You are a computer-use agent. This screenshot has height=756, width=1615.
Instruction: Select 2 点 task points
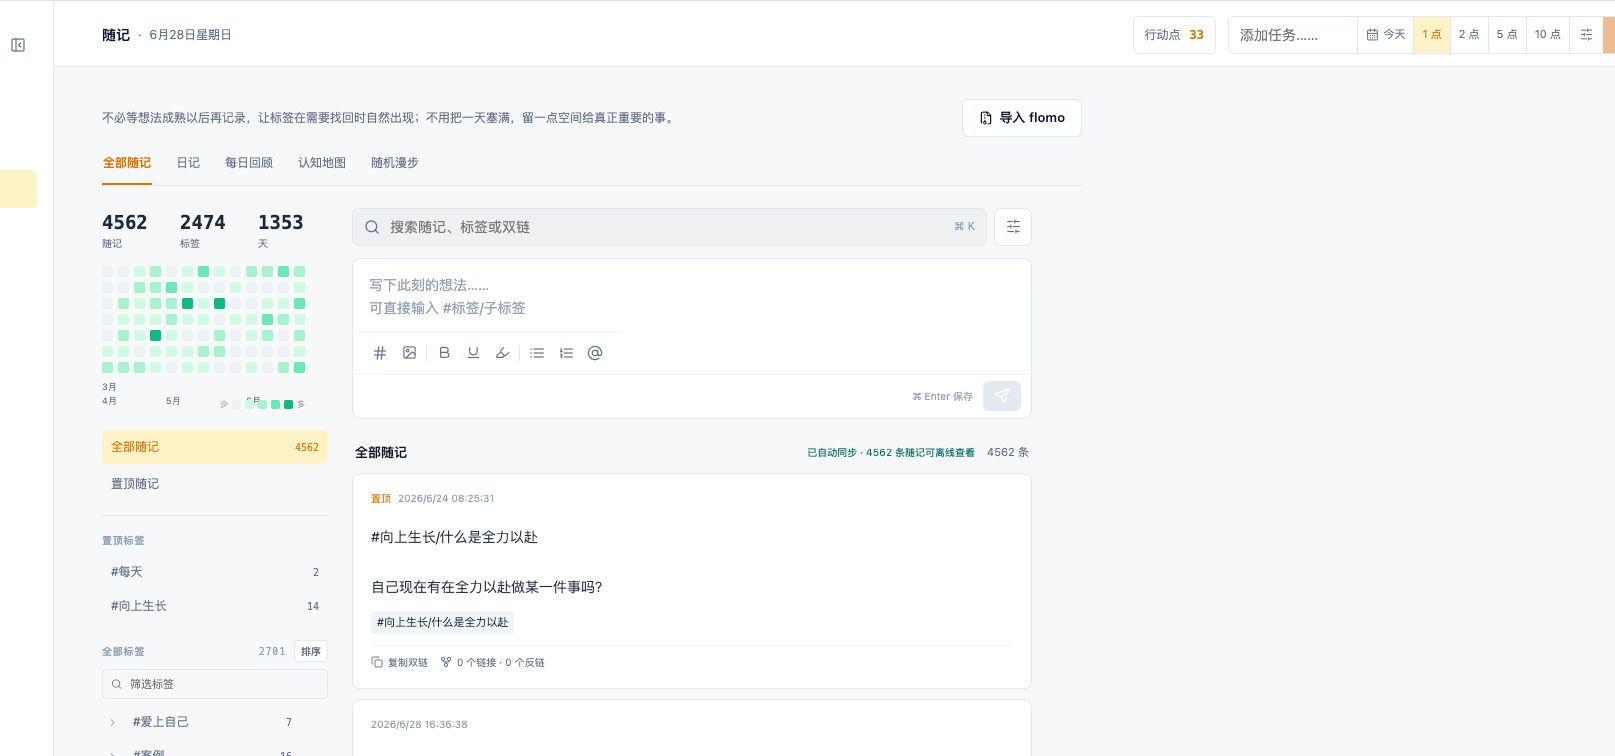tap(1469, 34)
